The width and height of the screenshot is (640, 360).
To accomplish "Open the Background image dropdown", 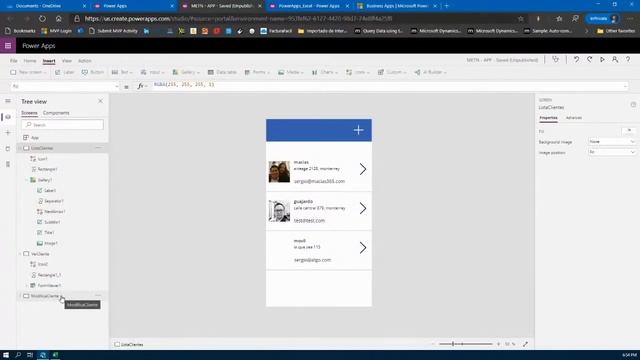I will [612, 142].
